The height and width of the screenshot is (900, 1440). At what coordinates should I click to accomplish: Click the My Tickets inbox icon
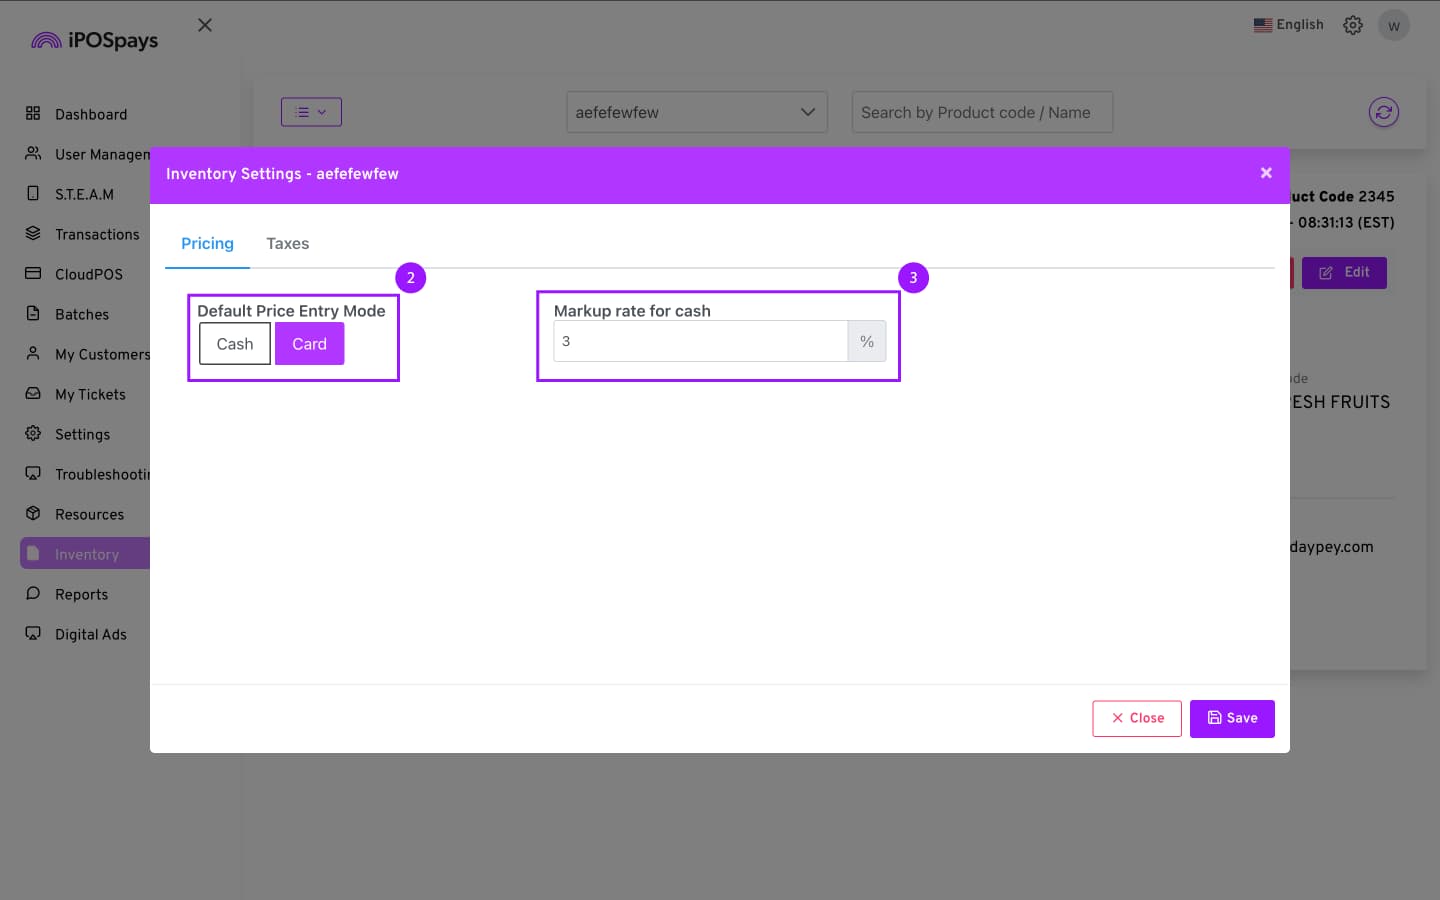pos(33,393)
